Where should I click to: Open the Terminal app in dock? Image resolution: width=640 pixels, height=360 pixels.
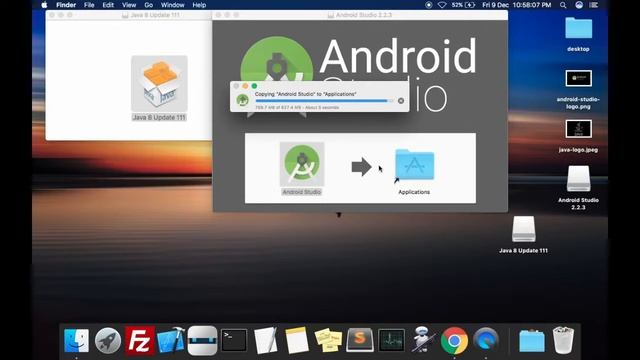tap(234, 340)
